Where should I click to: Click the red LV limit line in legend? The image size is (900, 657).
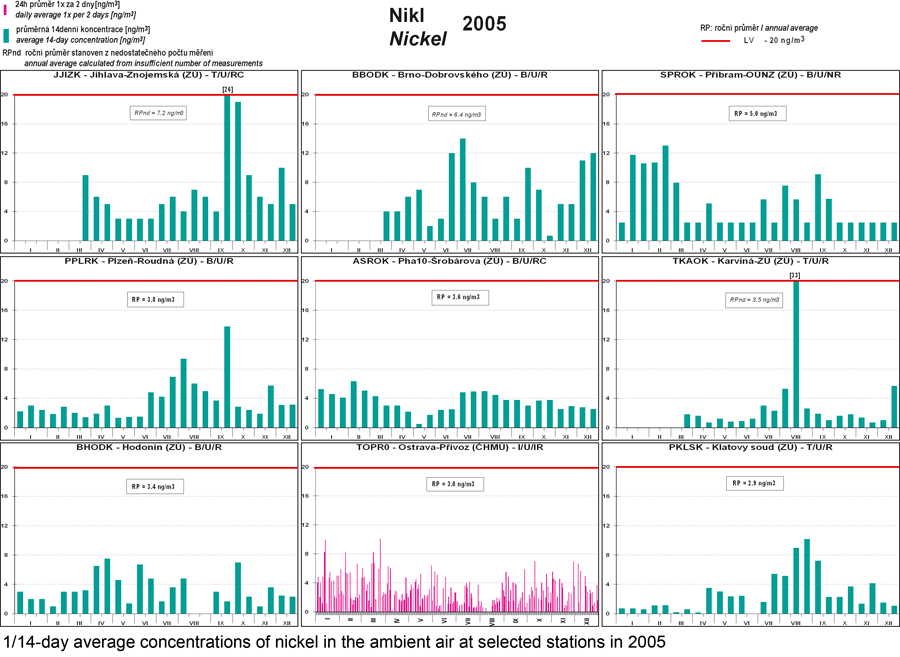click(716, 41)
